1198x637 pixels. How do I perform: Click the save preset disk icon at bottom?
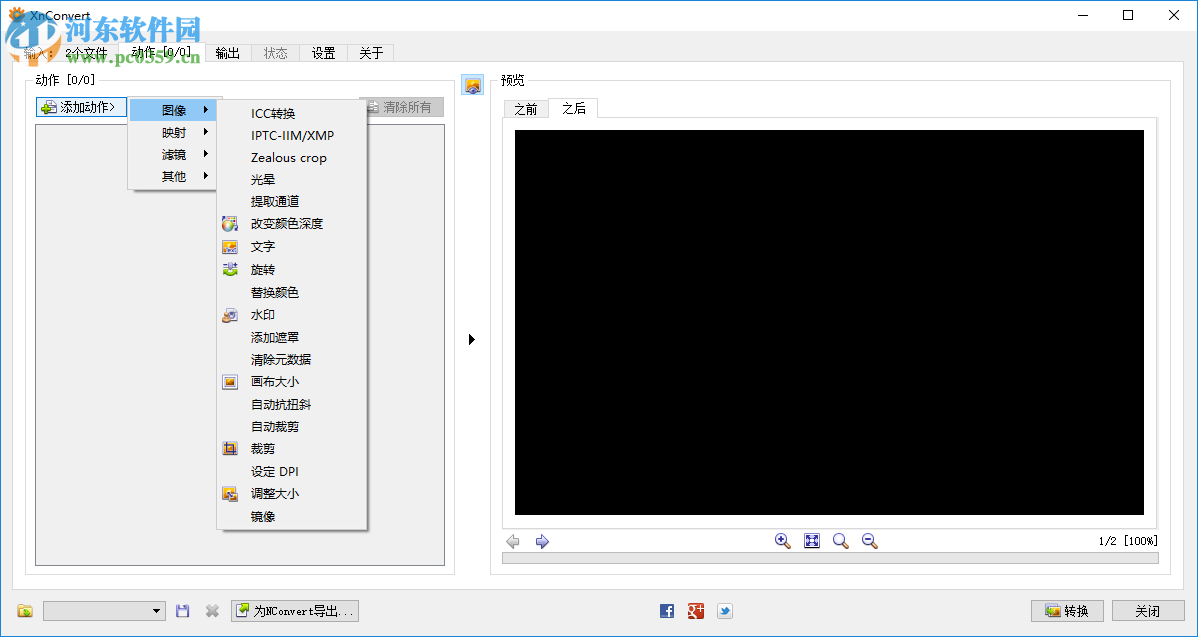(183, 610)
